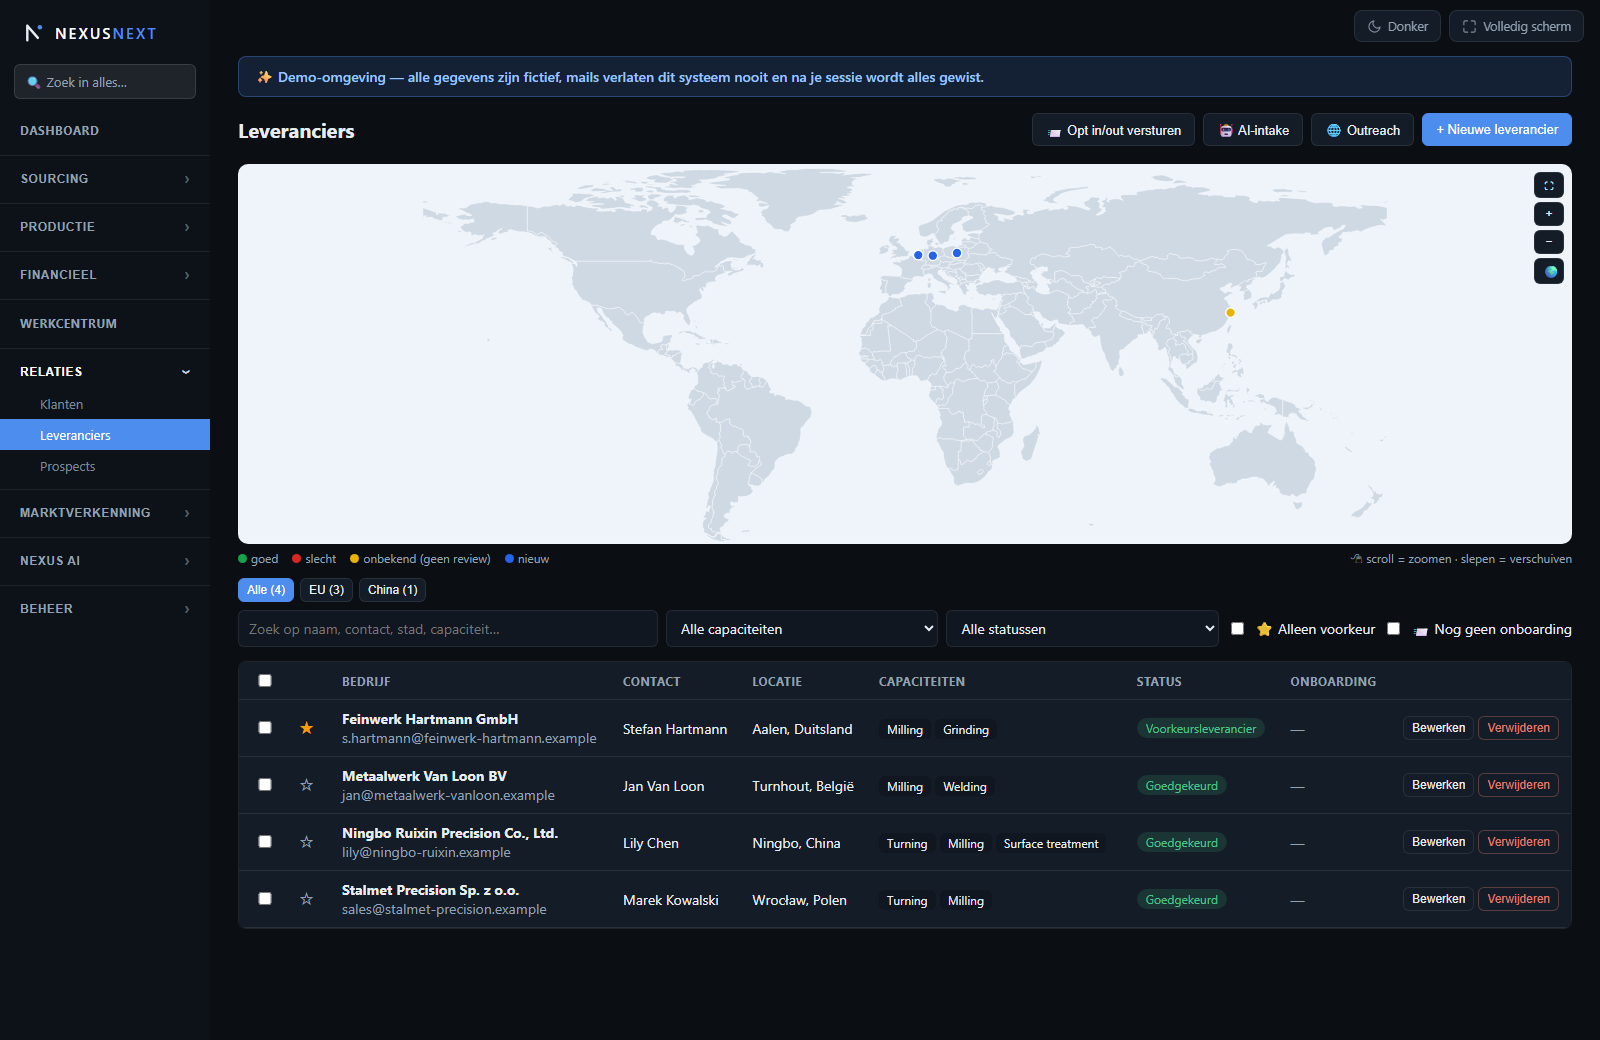
Task: Click the yellow map marker in China
Action: [1230, 313]
